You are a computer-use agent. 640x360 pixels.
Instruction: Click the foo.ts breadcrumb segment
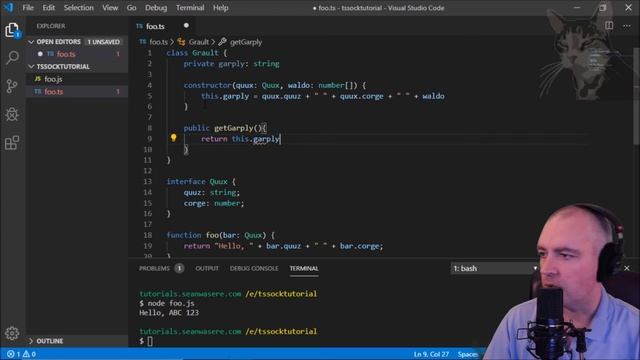(158, 42)
